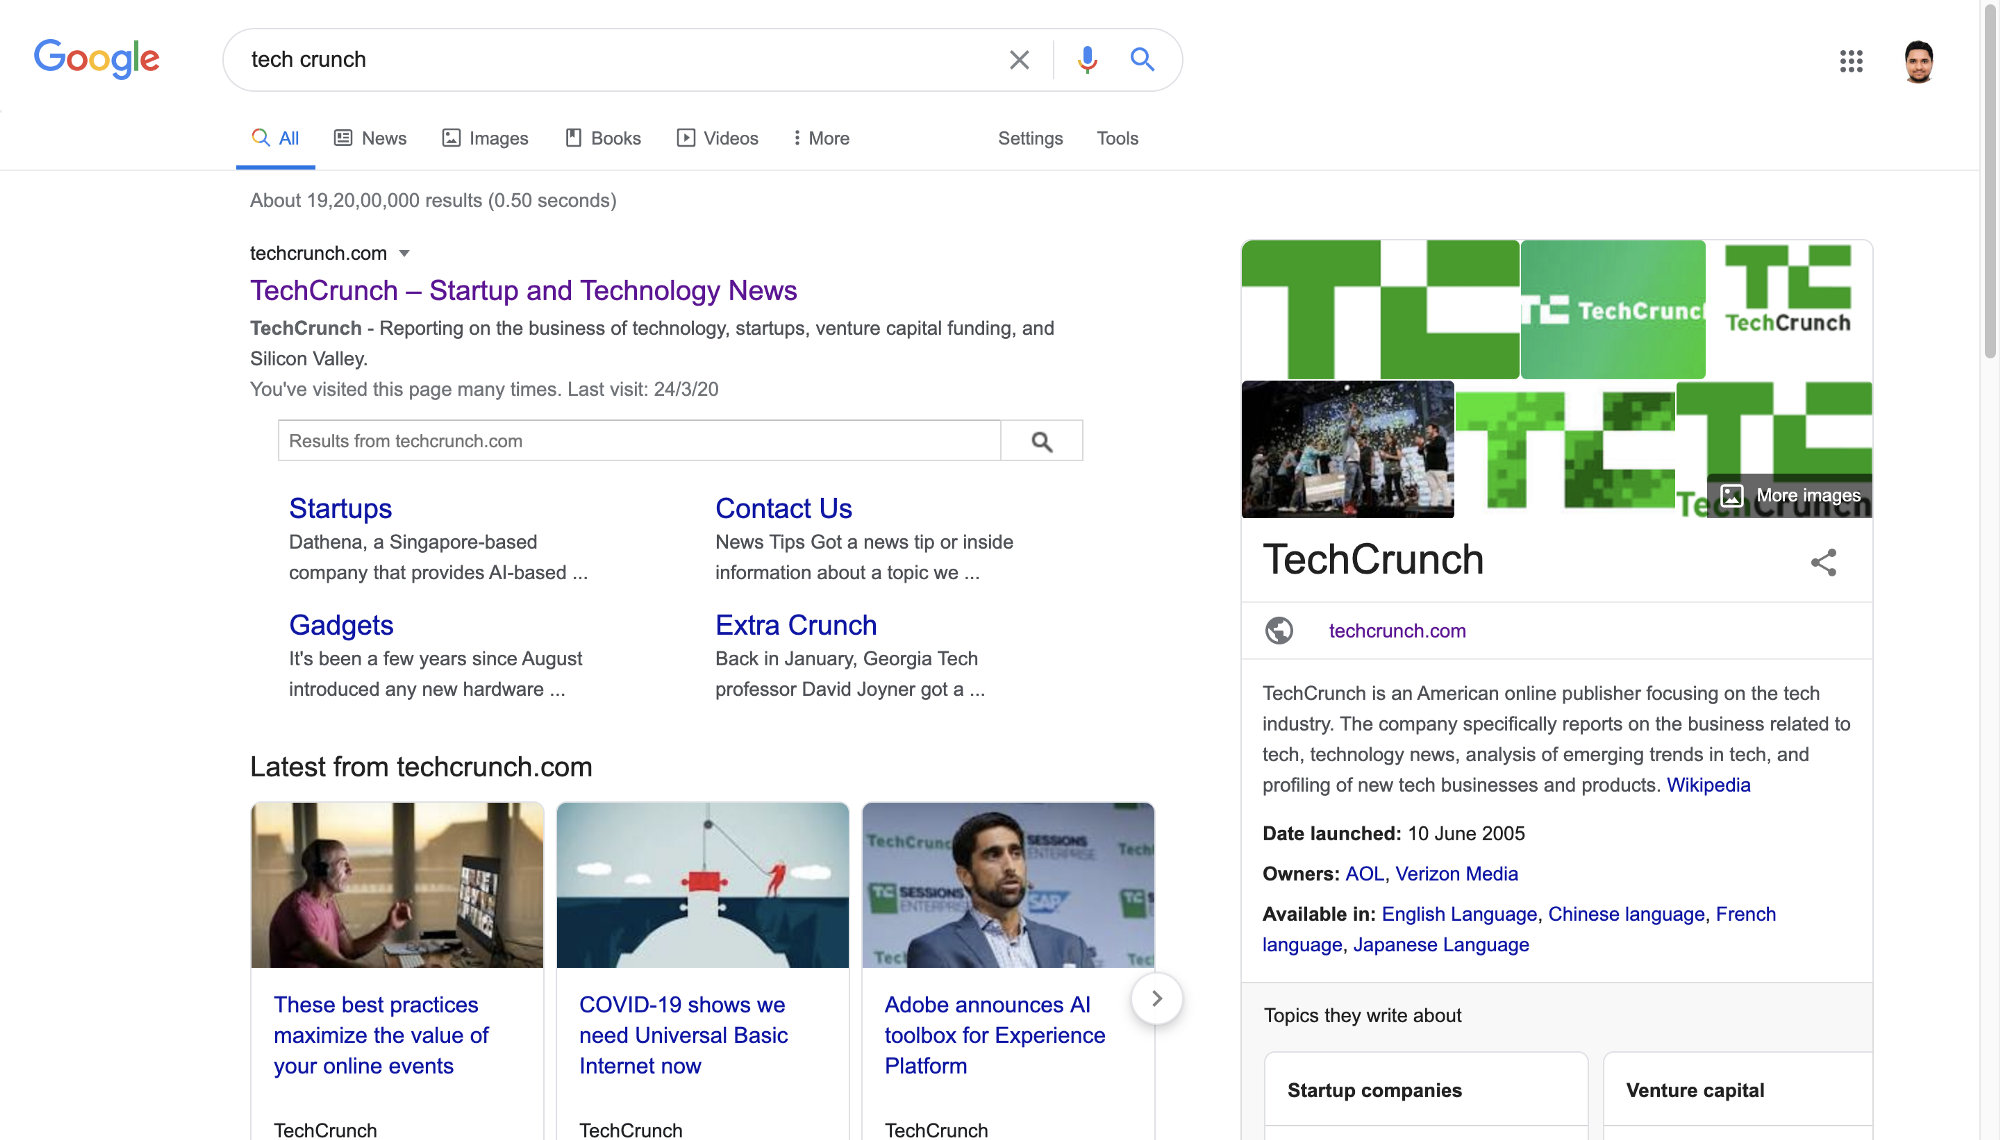Click the techcrunch.com site search magnifier
2000x1140 pixels.
pyautogui.click(x=1041, y=441)
